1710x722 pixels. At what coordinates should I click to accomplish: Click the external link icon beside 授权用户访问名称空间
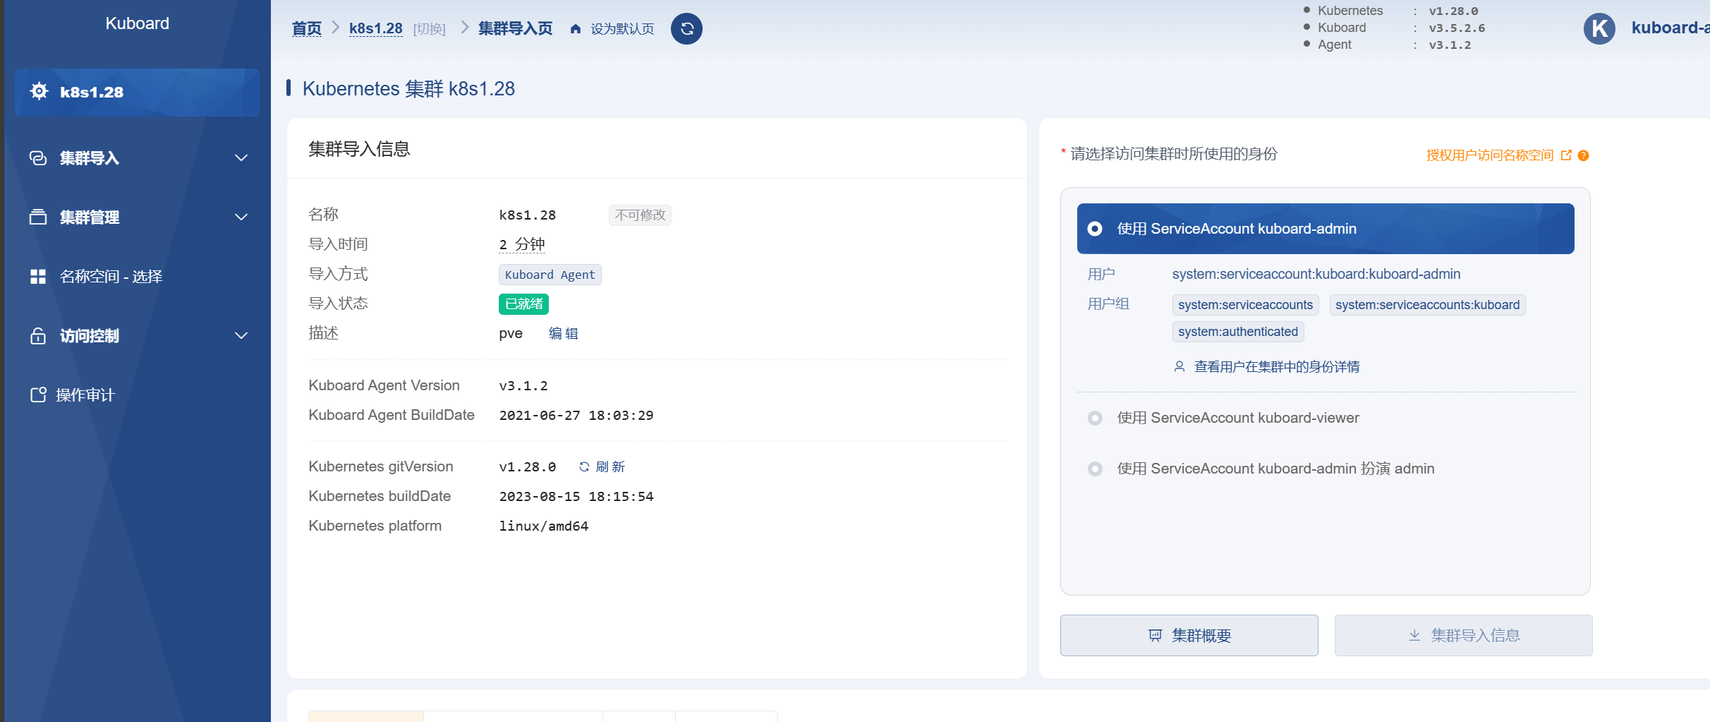1566,155
